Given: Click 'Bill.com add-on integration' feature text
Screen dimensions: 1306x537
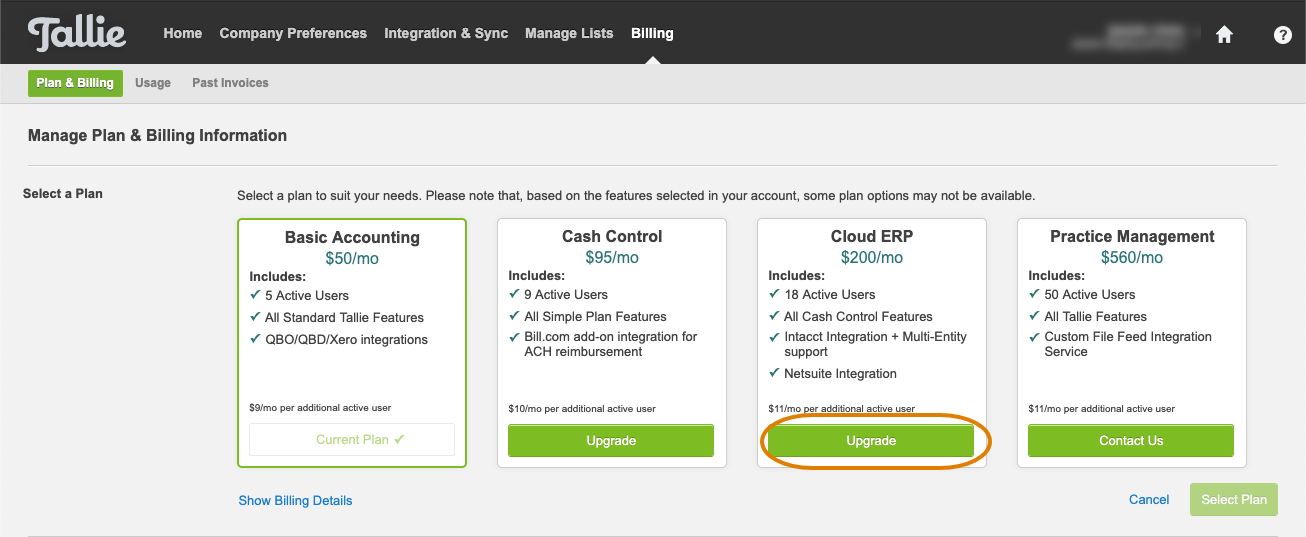Looking at the screenshot, I should pos(611,344).
